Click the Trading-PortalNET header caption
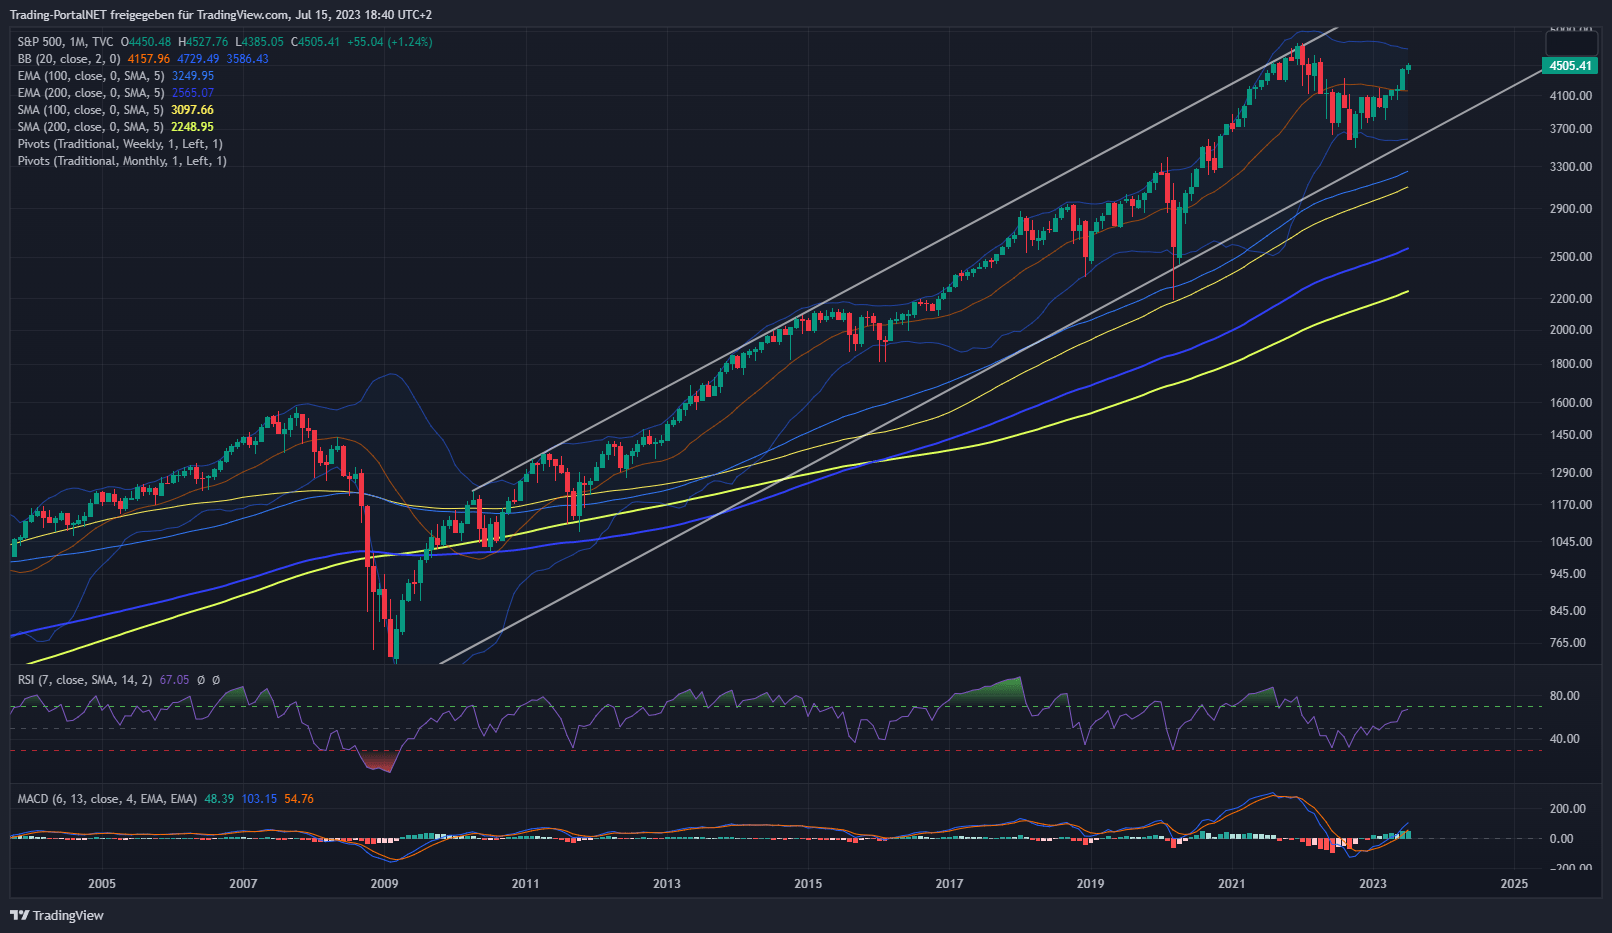Viewport: 1612px width, 933px height. 220,15
